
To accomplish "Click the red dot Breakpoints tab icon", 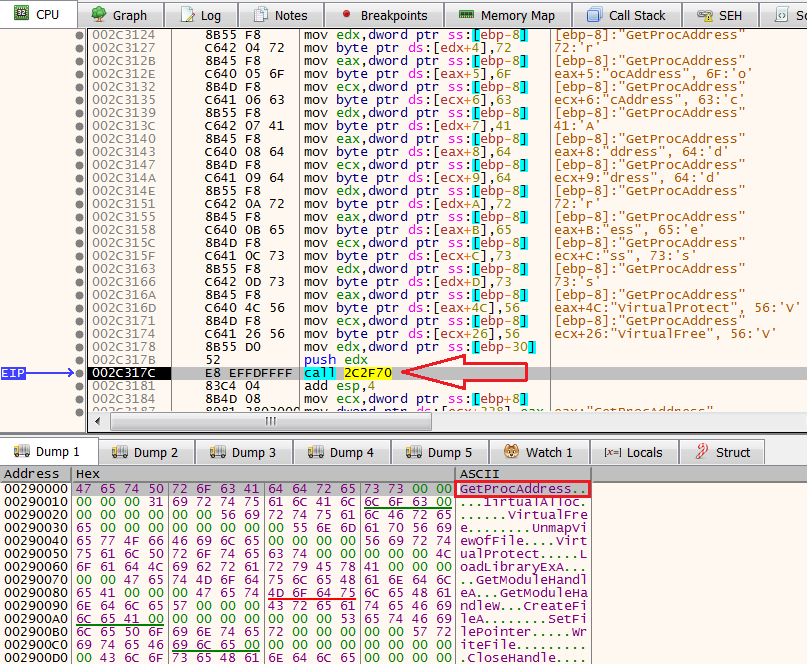I will (x=346, y=14).
